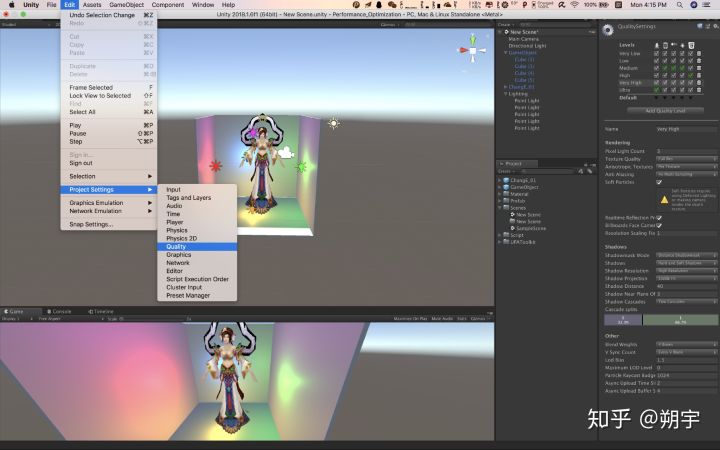Toggle the Soft Particles checkbox
The image size is (720, 450).
pyautogui.click(x=659, y=182)
